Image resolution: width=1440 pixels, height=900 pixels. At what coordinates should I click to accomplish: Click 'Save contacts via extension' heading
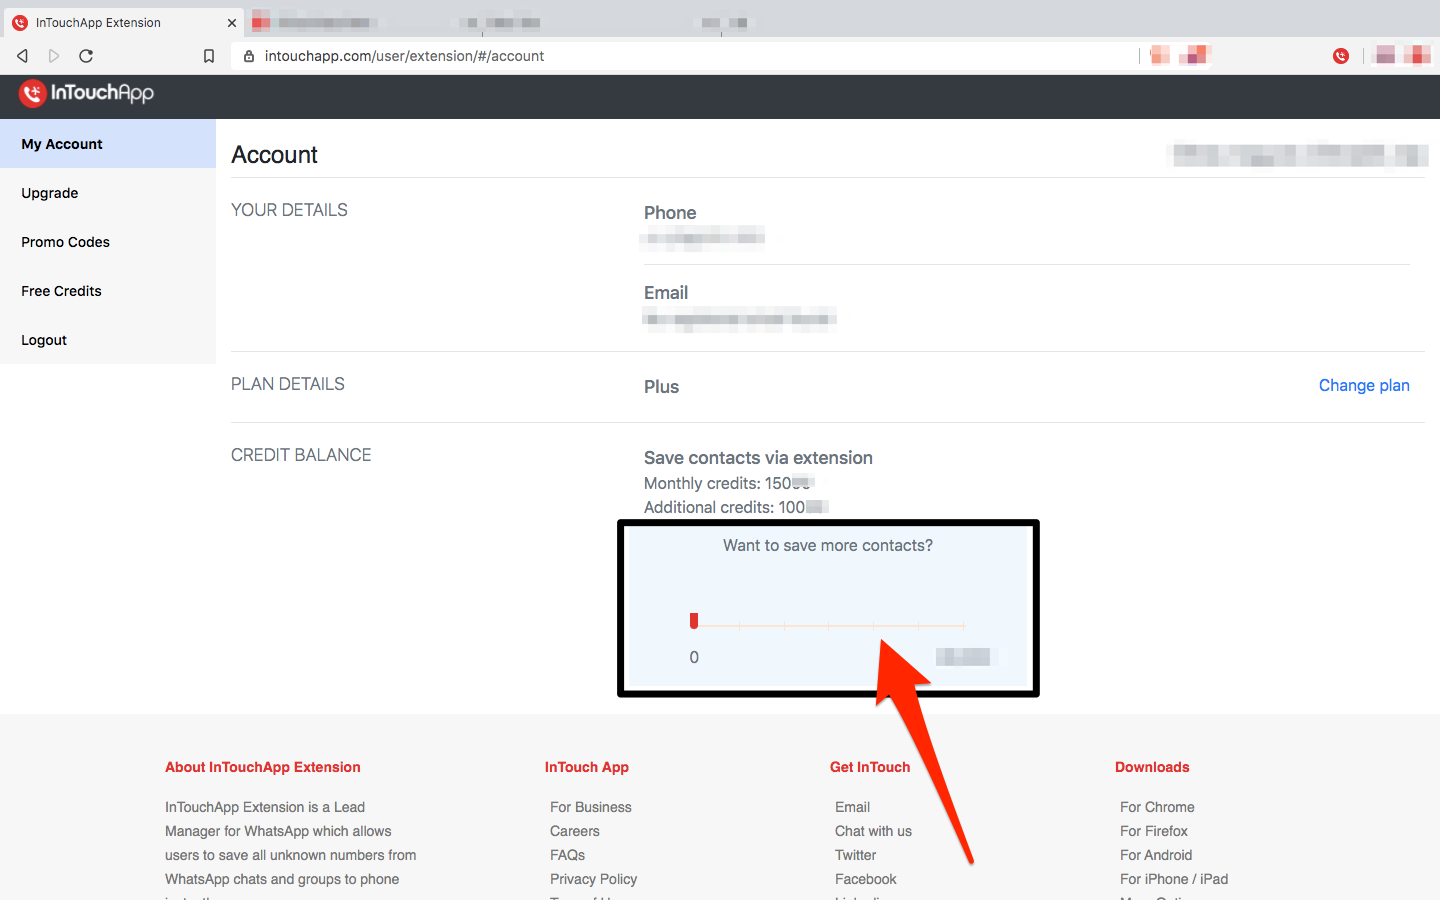pyautogui.click(x=758, y=458)
